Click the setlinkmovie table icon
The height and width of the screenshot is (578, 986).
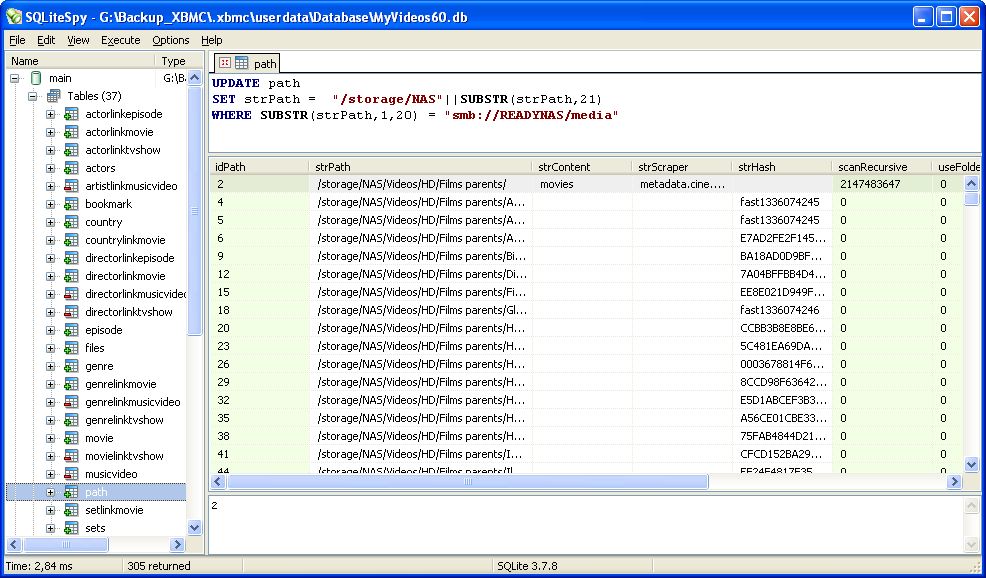(71, 510)
